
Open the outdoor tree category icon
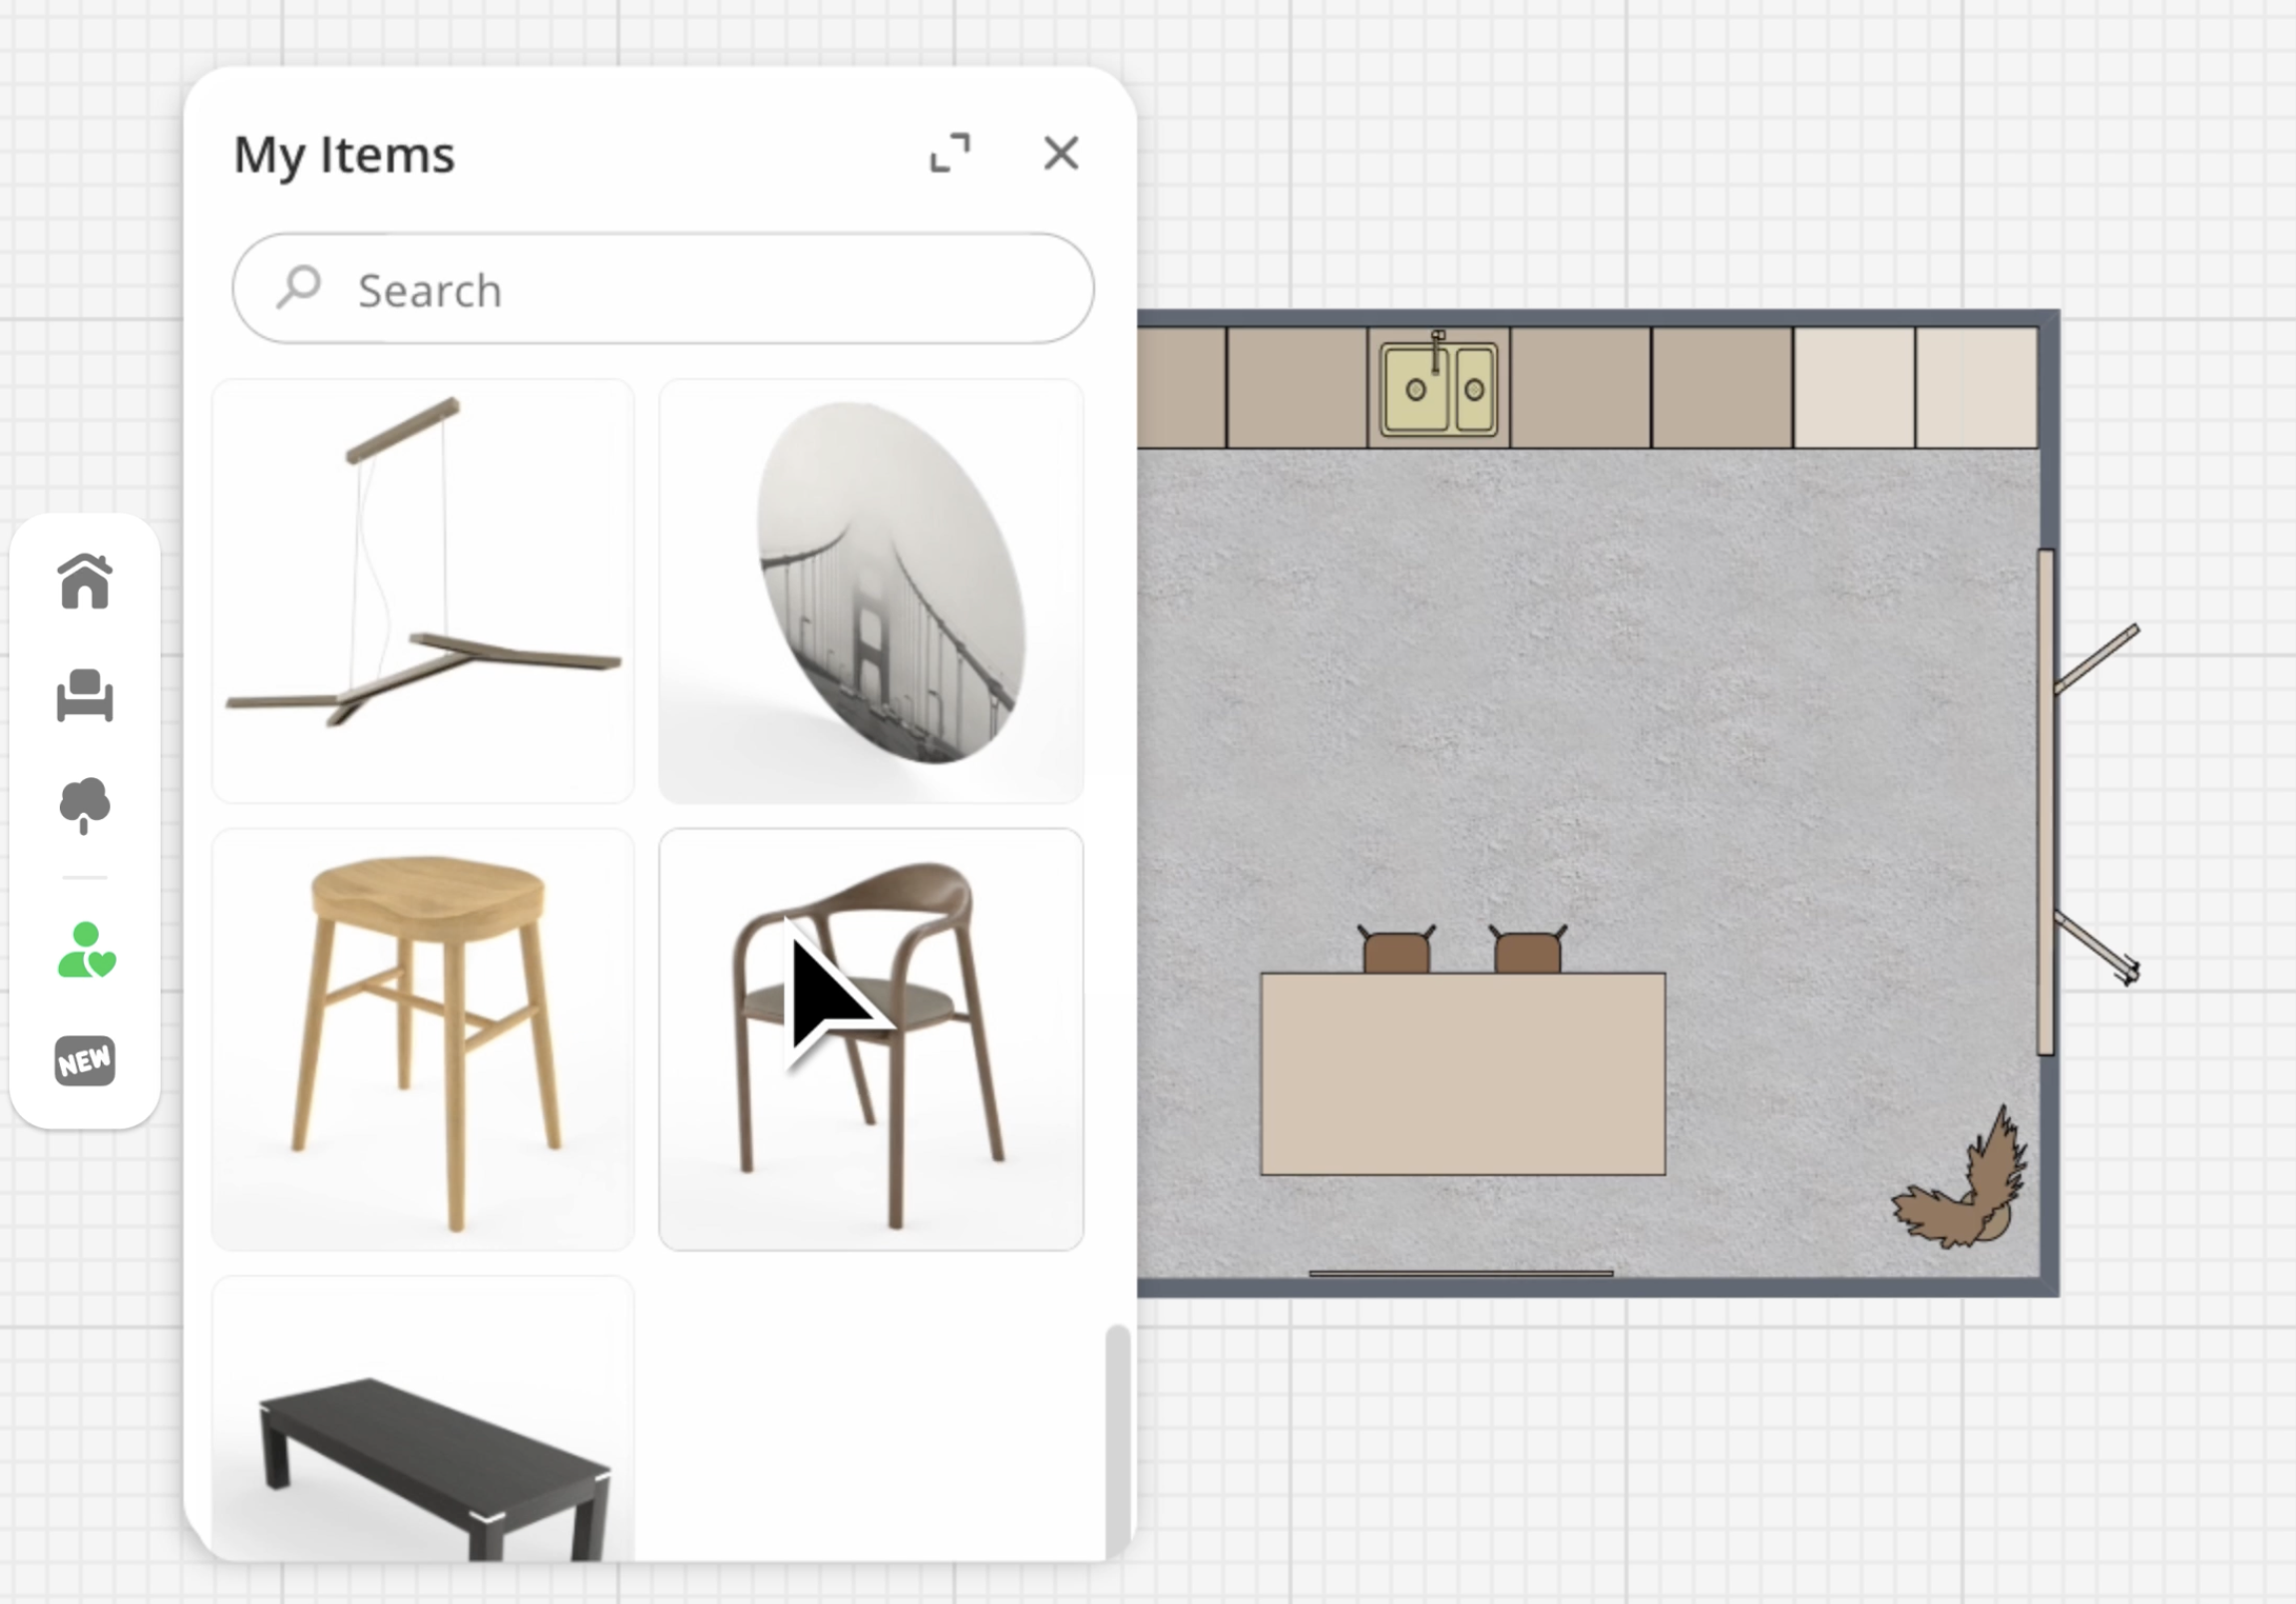[x=85, y=805]
